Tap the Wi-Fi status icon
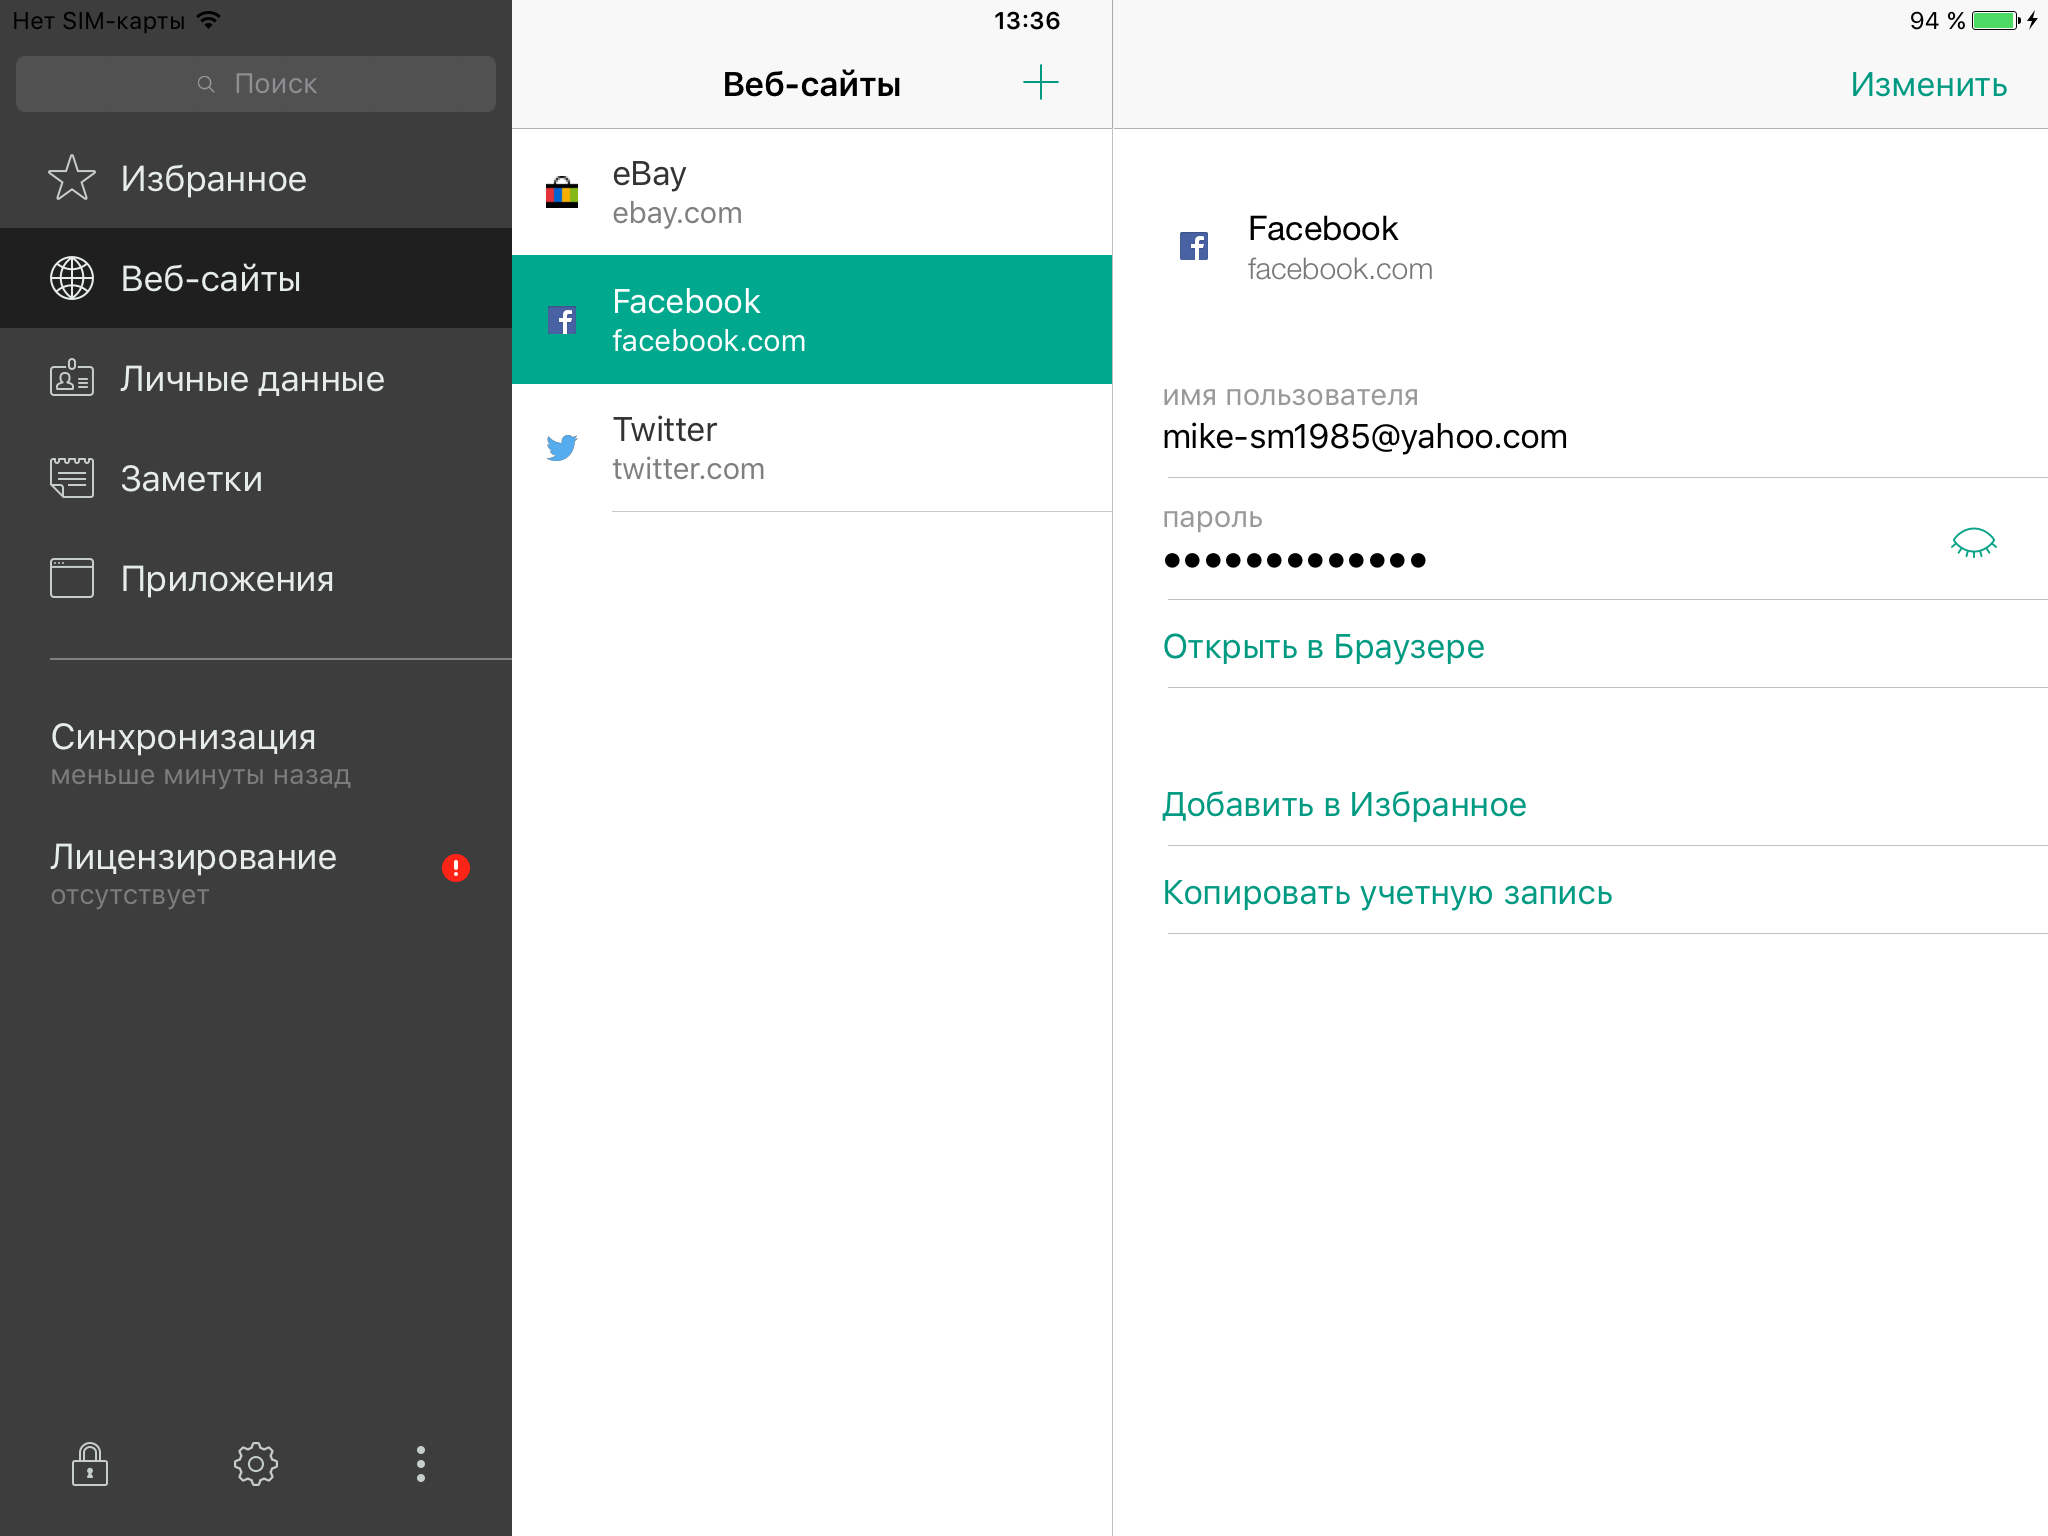The image size is (2048, 1536). pyautogui.click(x=208, y=20)
